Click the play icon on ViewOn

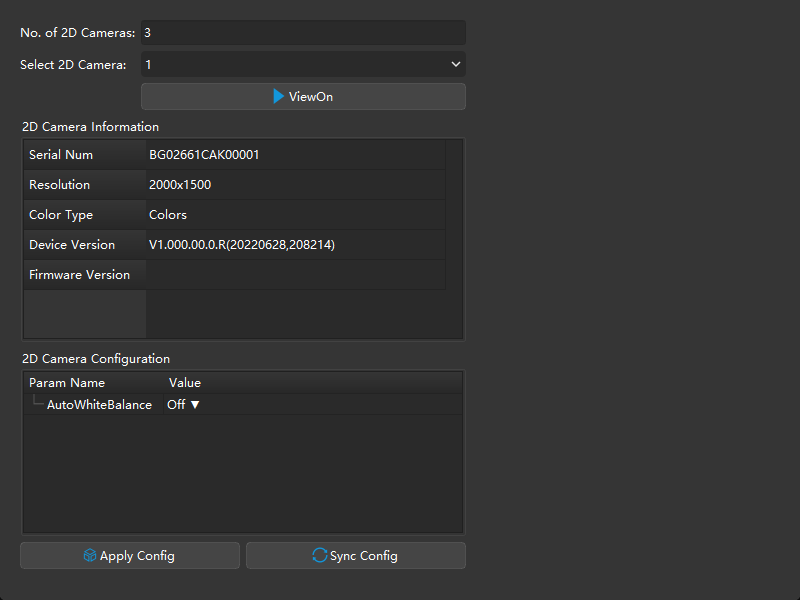[279, 97]
